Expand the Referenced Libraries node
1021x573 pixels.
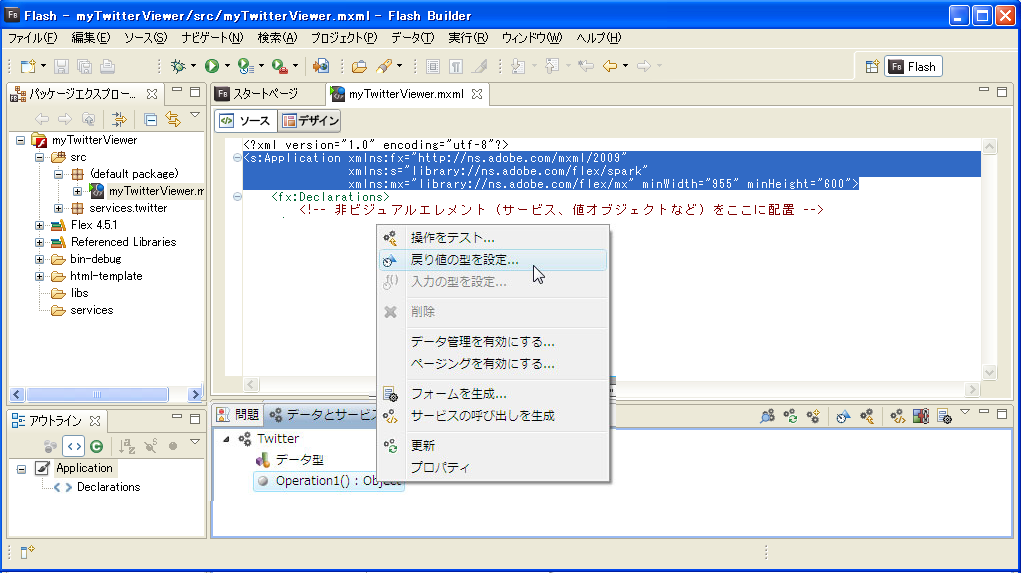40,242
